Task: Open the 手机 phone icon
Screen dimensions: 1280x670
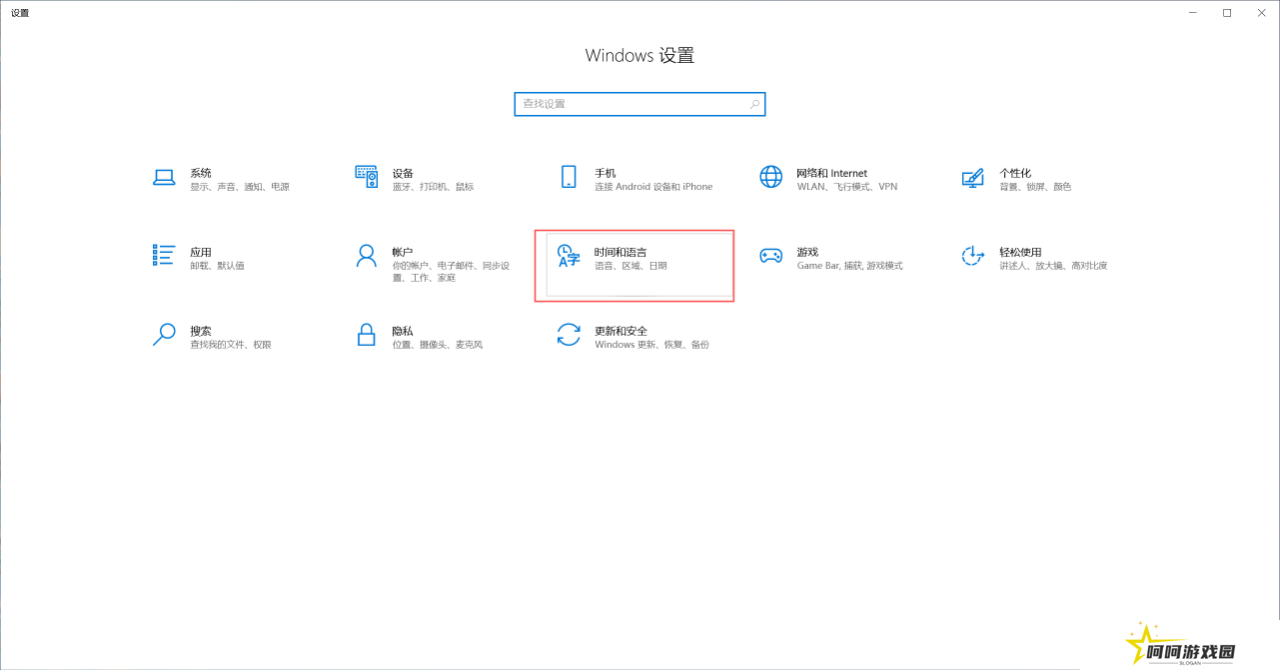Action: (569, 177)
